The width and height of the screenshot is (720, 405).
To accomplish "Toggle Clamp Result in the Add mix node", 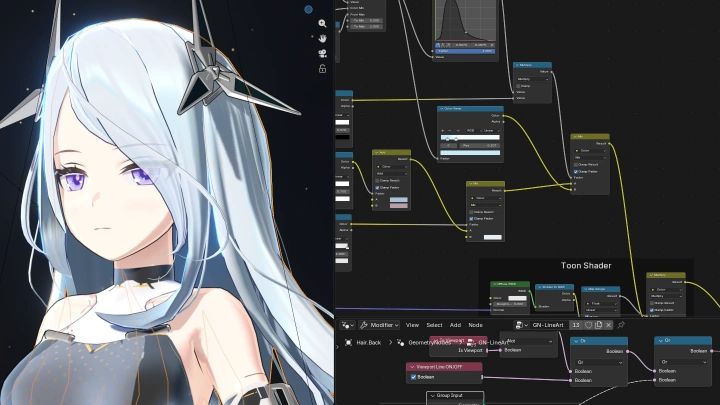I will pyautogui.click(x=377, y=181).
